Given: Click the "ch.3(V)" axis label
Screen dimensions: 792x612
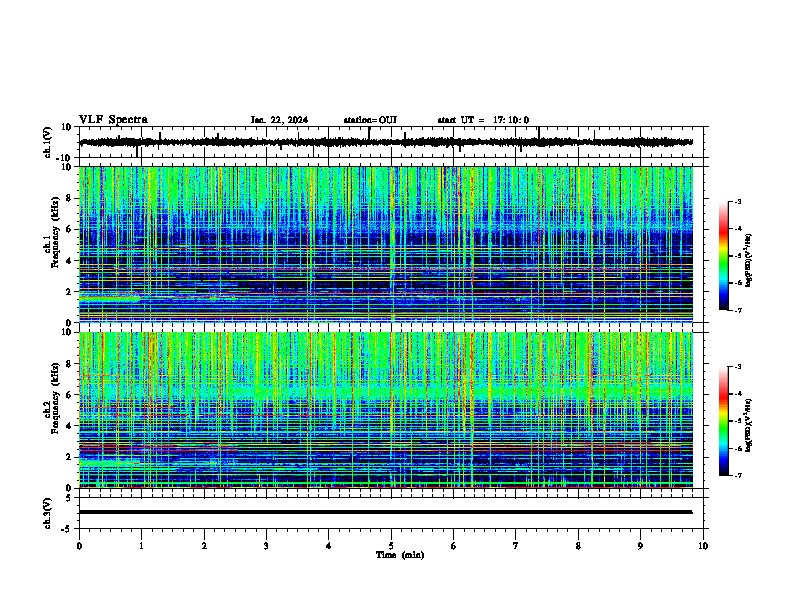Looking at the screenshot, I should point(47,513).
